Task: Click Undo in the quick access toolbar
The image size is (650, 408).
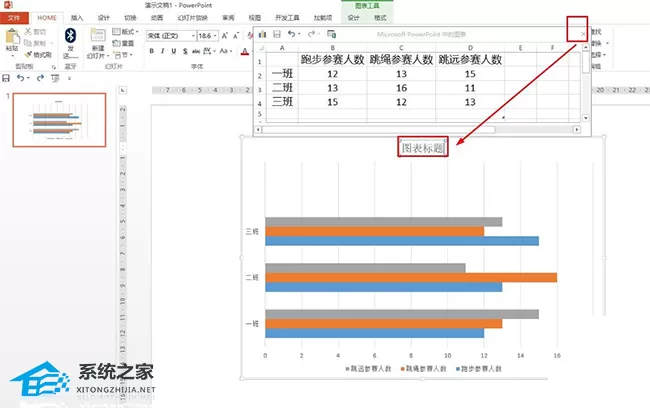Action: [20, 78]
